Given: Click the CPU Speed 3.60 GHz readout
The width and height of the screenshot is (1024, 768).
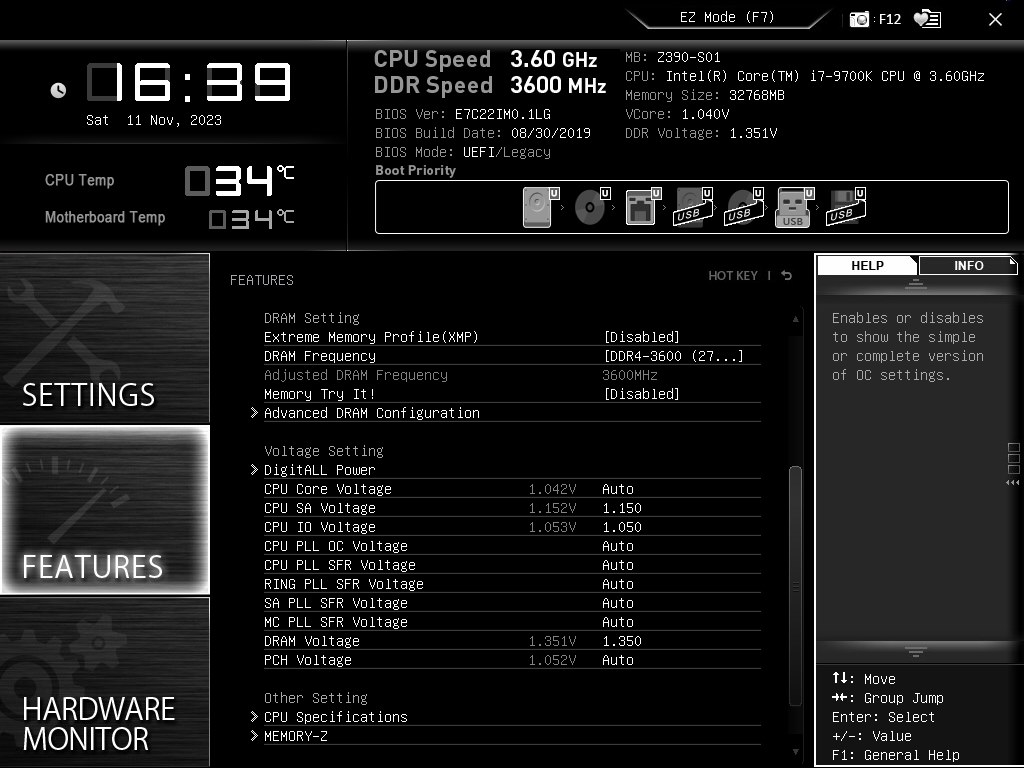Looking at the screenshot, I should (x=485, y=59).
